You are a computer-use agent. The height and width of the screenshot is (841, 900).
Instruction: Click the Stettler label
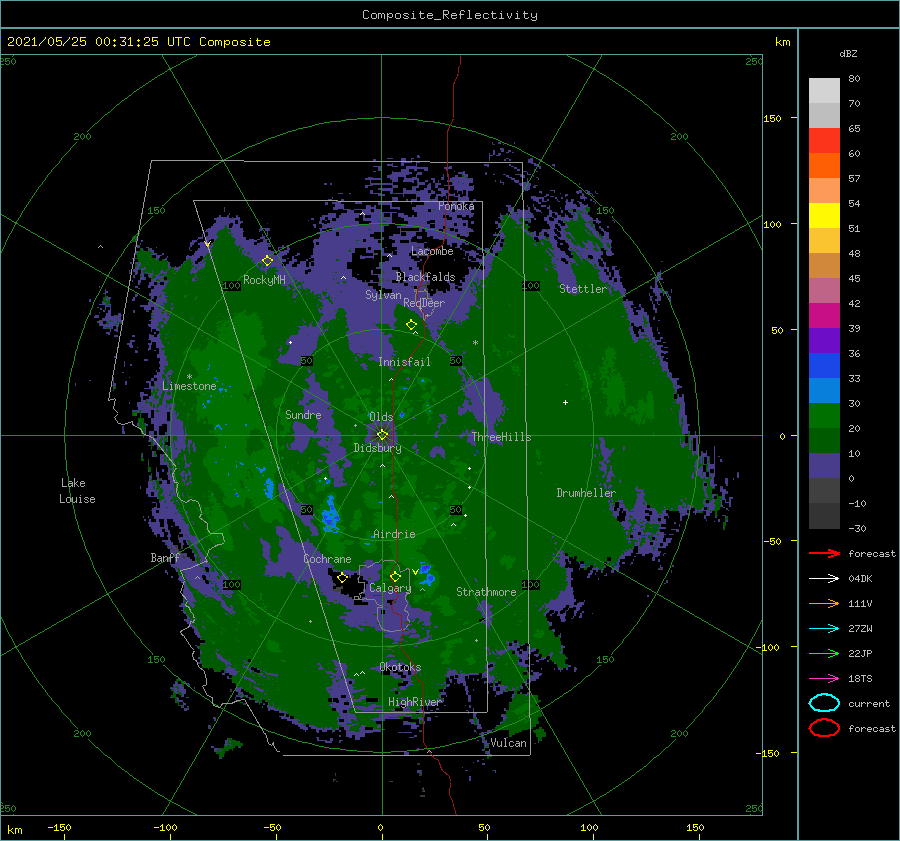click(x=583, y=289)
